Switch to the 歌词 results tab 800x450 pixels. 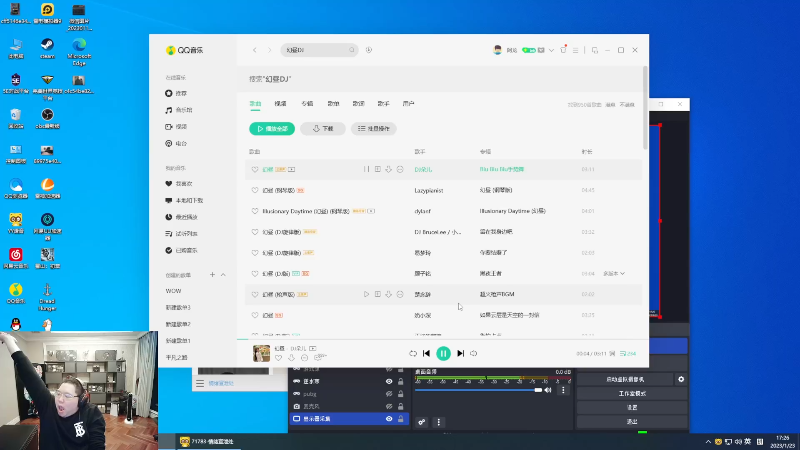point(359,104)
